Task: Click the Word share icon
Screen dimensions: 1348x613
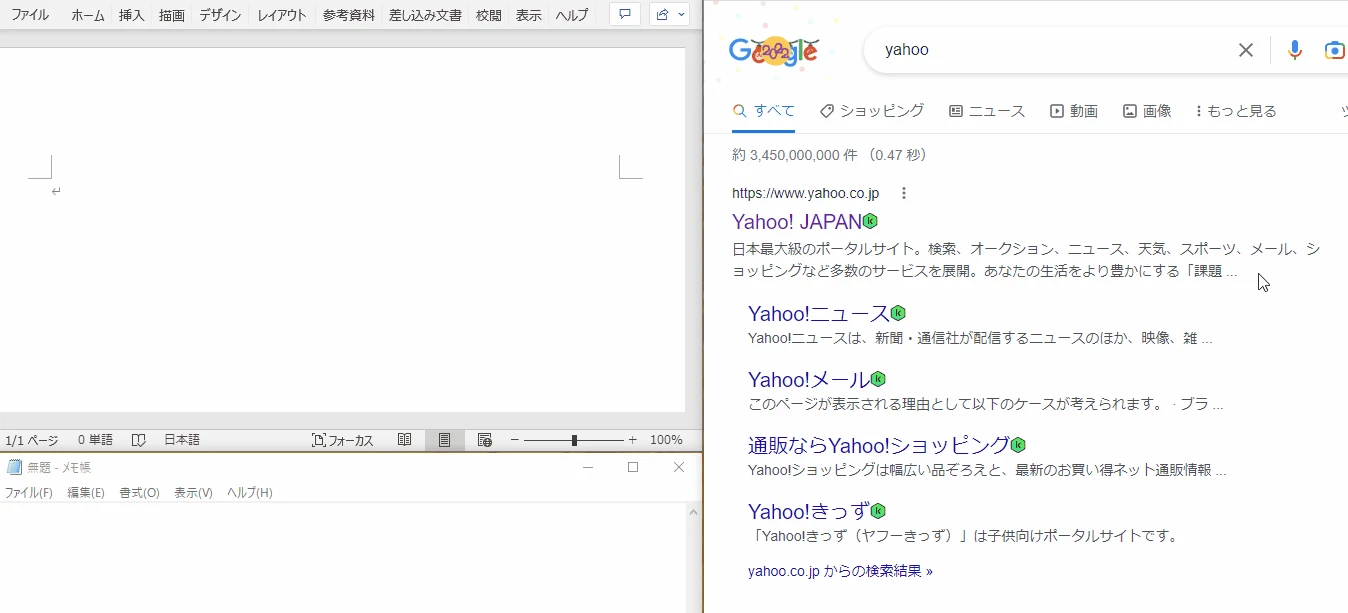Action: (x=662, y=15)
